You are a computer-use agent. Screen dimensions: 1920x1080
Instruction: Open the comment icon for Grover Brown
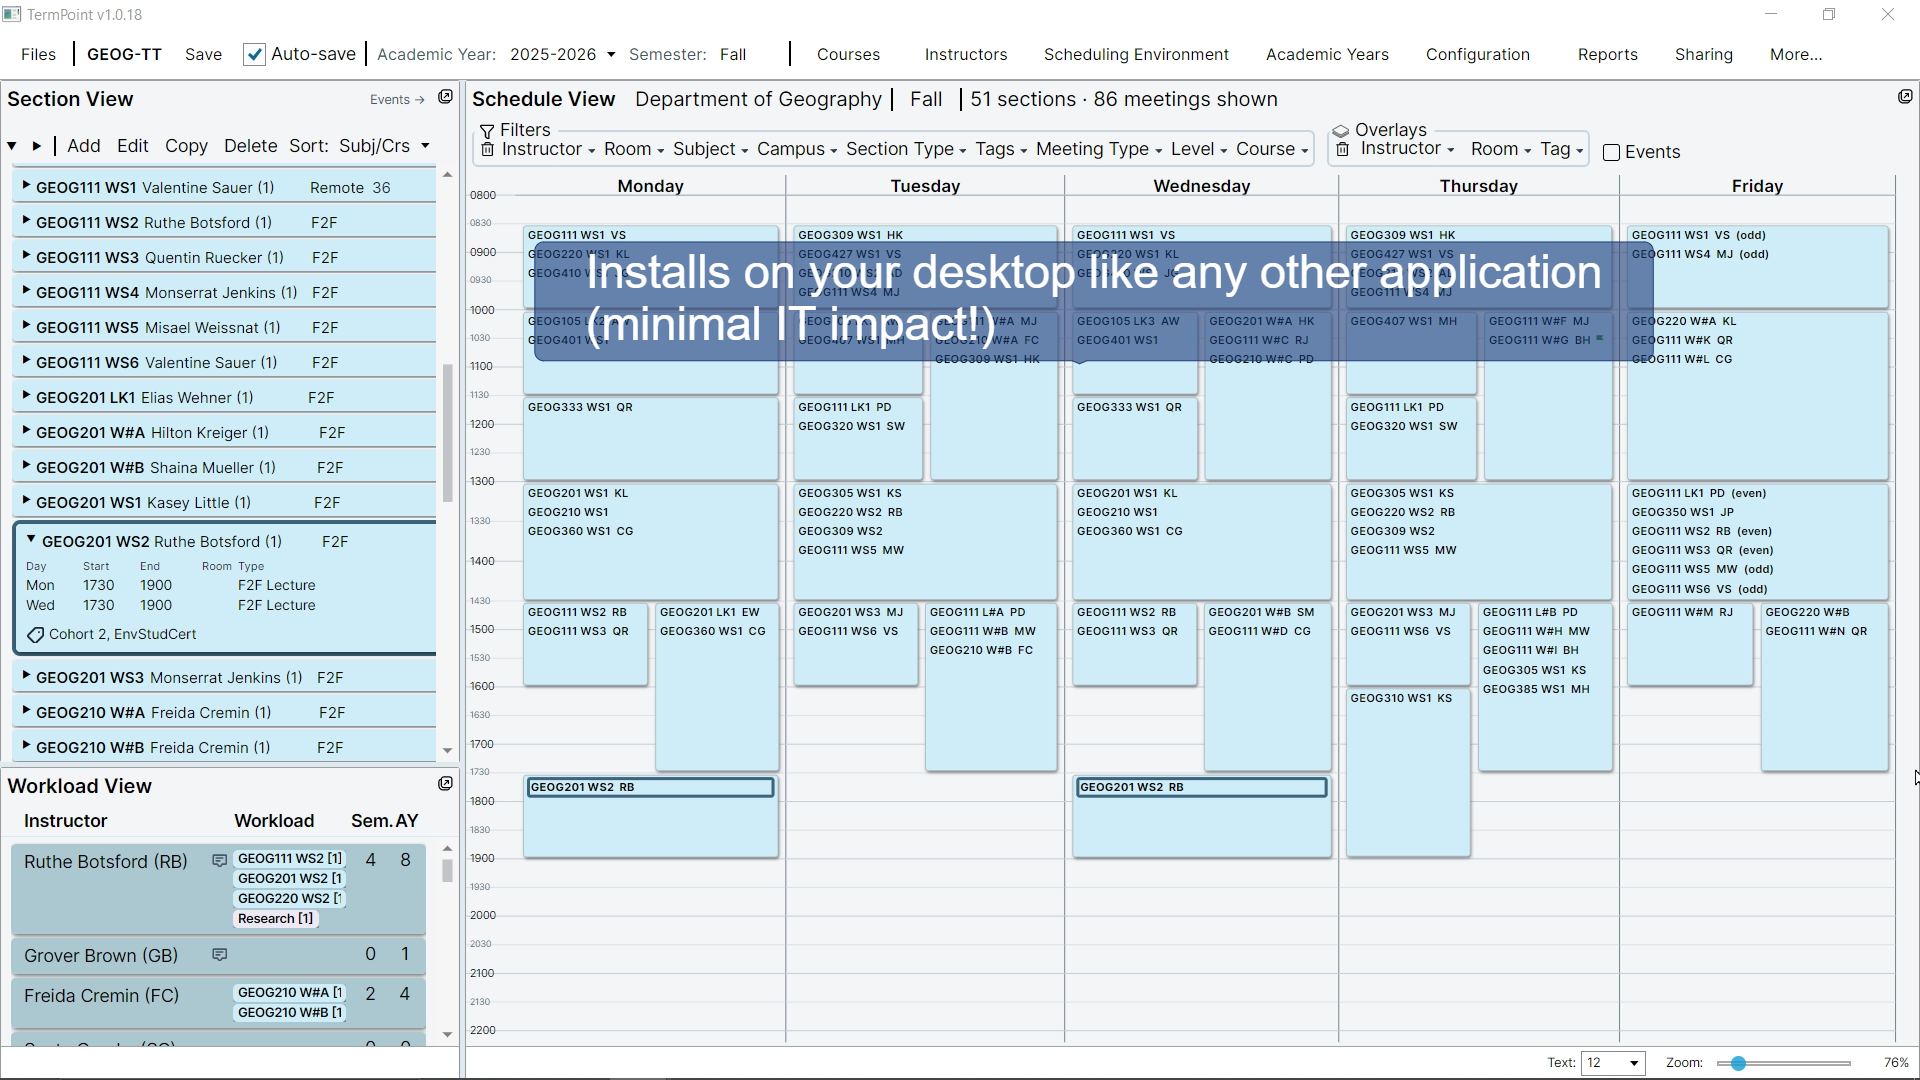[x=219, y=955]
